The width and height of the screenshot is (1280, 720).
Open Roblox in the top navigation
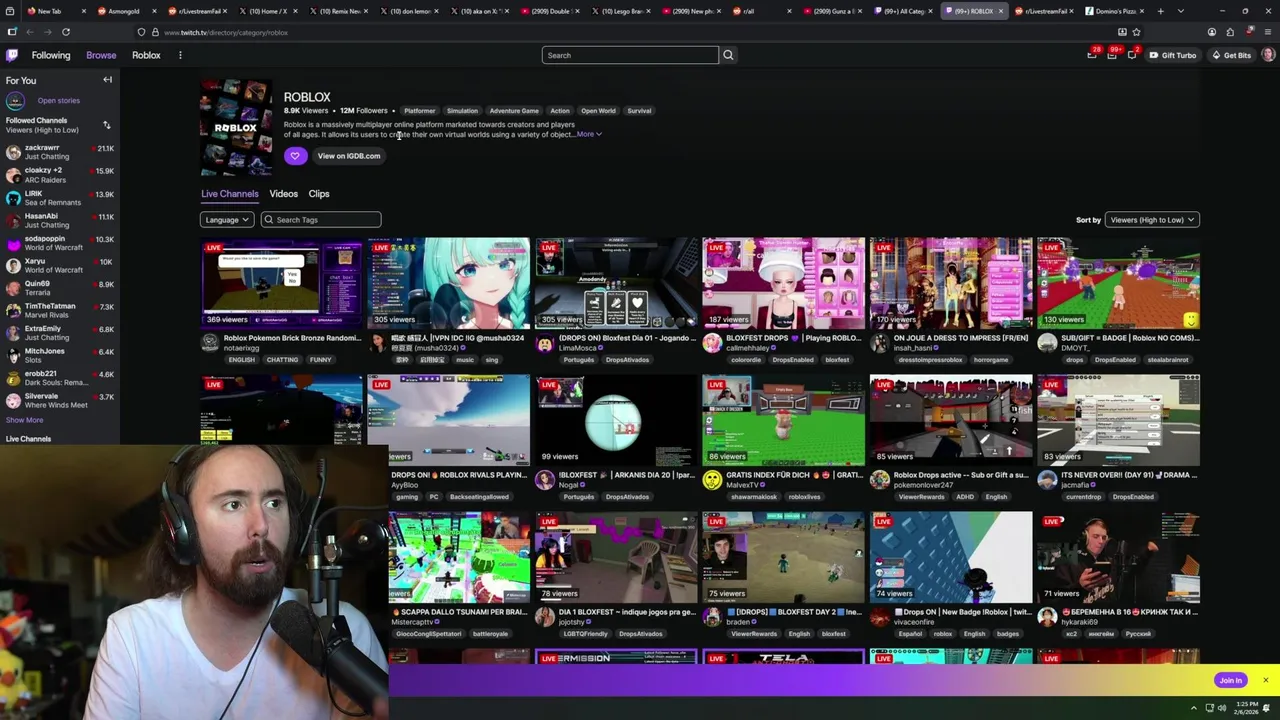[x=146, y=55]
